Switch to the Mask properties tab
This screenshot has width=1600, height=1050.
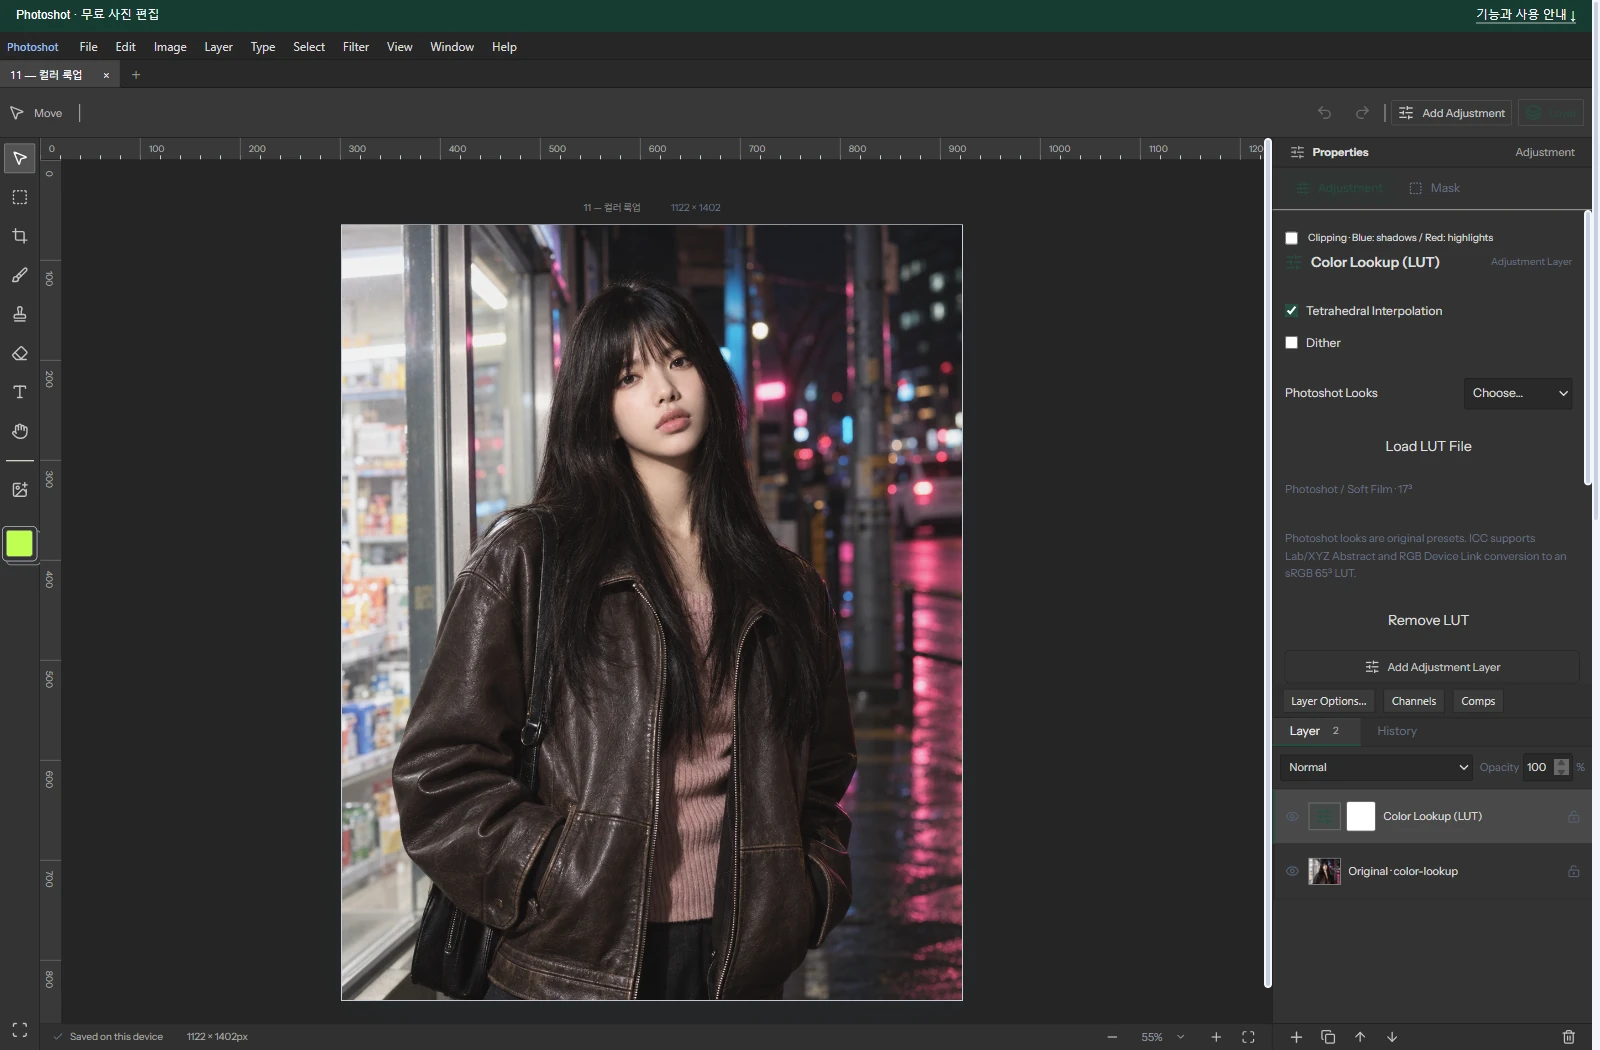(1434, 188)
